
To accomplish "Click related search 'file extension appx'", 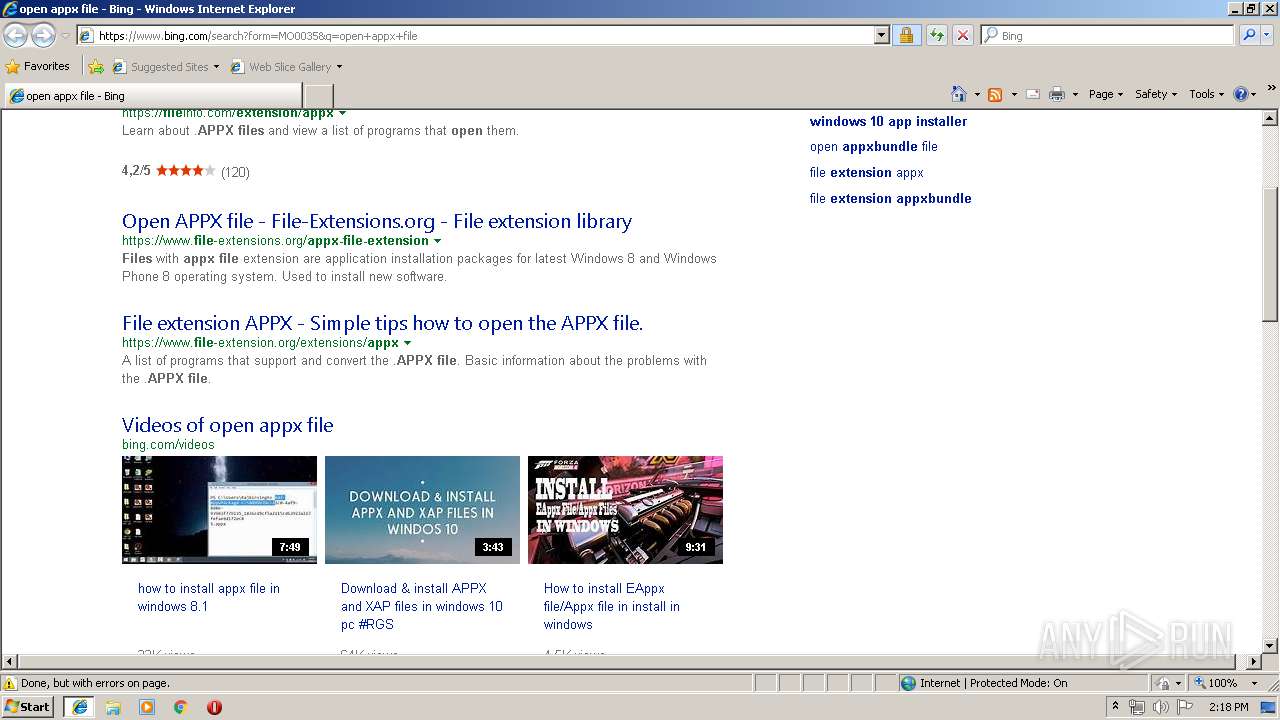I will tap(867, 173).
